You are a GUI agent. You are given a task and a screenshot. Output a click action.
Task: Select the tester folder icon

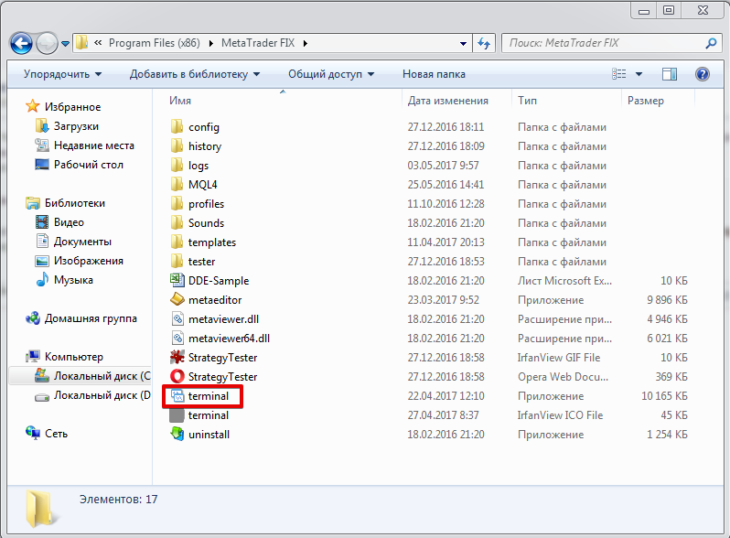point(176,261)
